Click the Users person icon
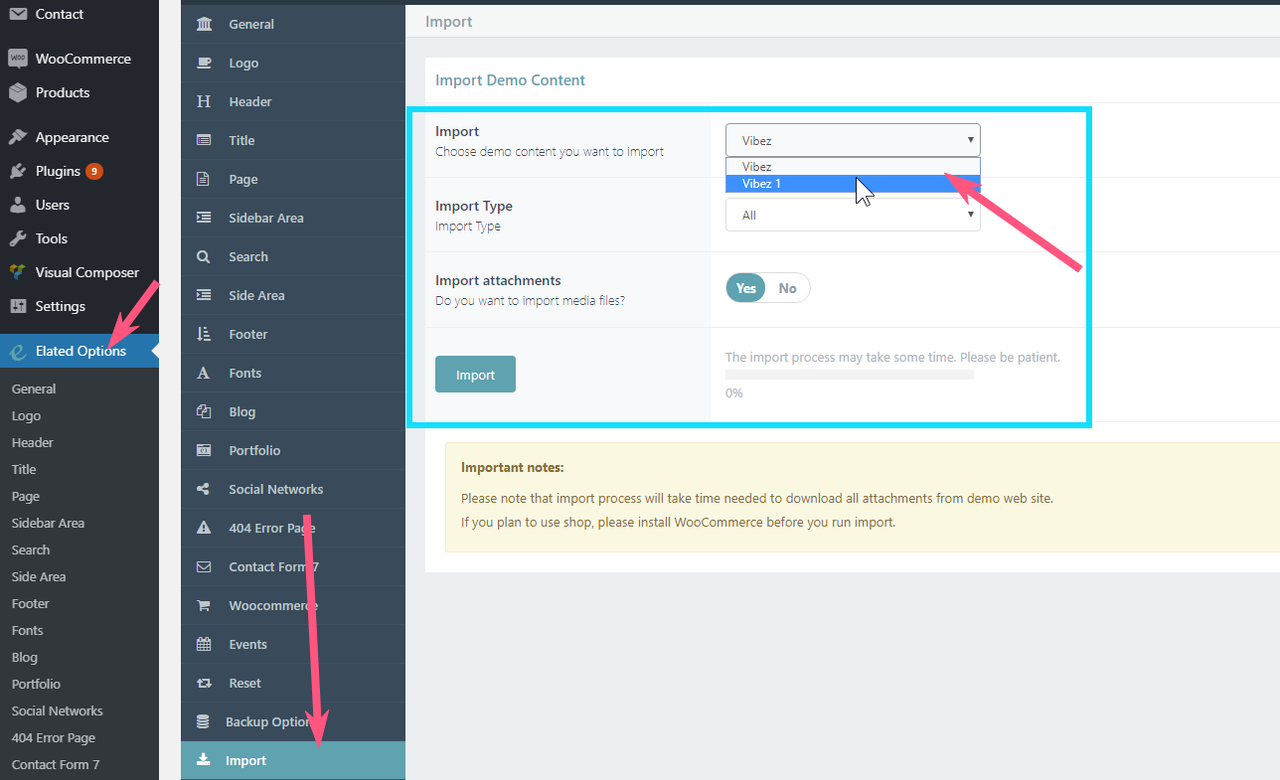The image size is (1280, 780). [x=18, y=205]
